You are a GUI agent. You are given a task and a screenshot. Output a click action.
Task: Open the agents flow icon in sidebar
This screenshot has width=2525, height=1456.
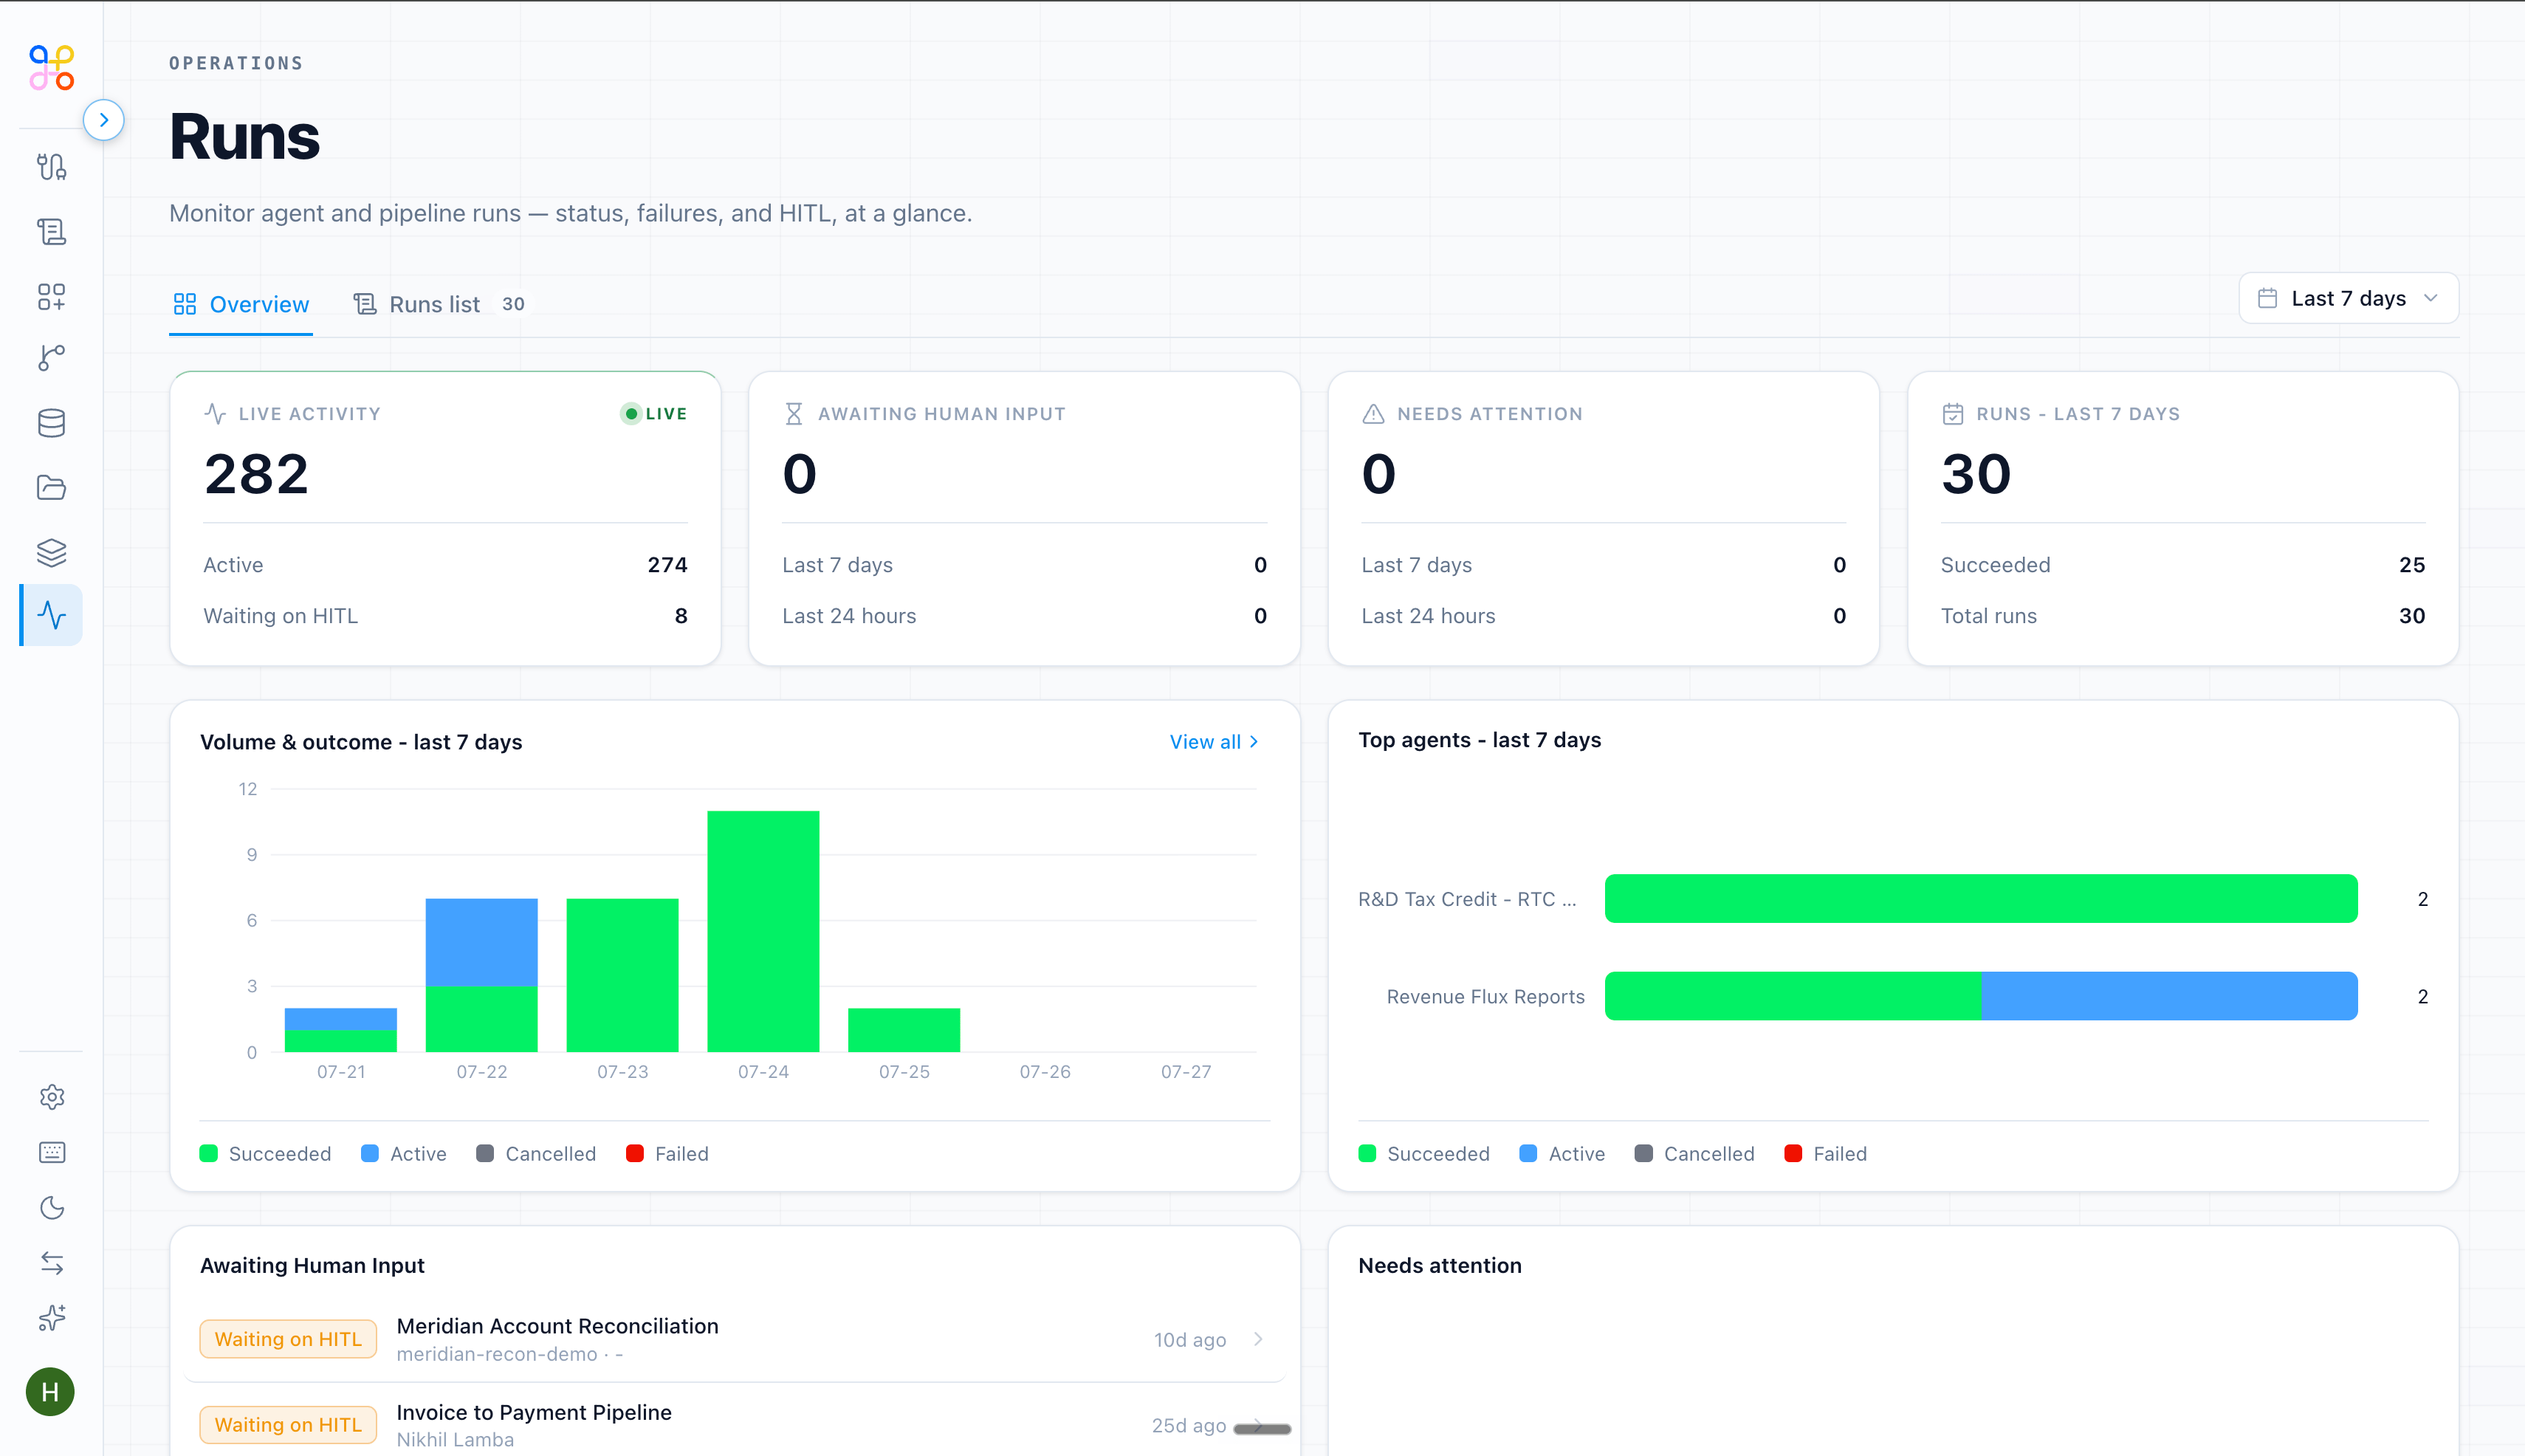pyautogui.click(x=51, y=166)
